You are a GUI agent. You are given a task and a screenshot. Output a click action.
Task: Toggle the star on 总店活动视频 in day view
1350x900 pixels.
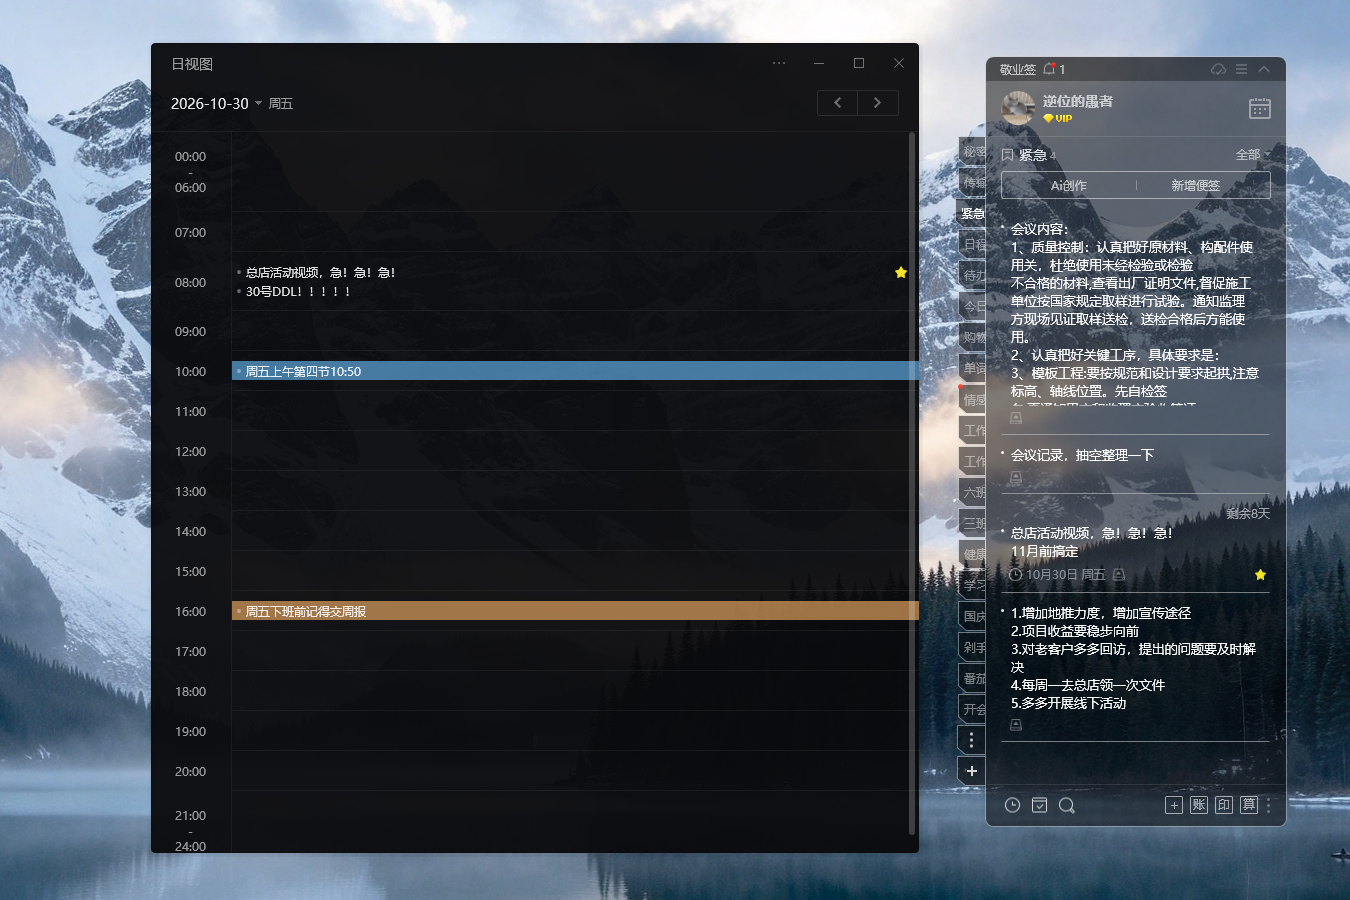pyautogui.click(x=901, y=272)
